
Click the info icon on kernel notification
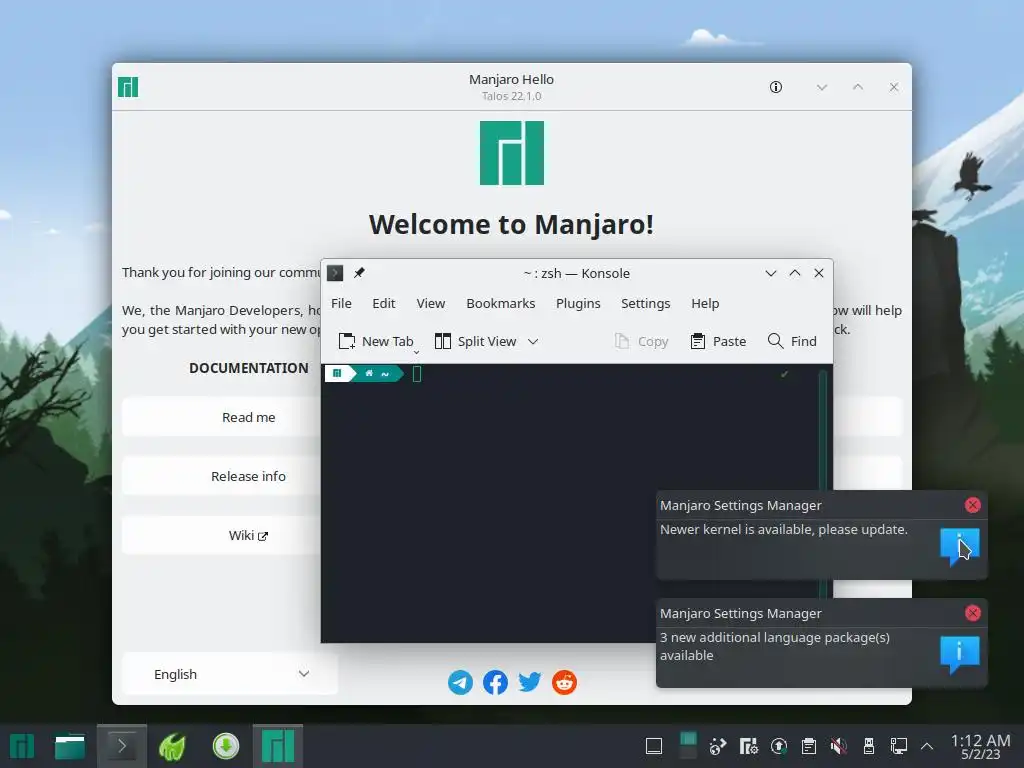pos(959,547)
